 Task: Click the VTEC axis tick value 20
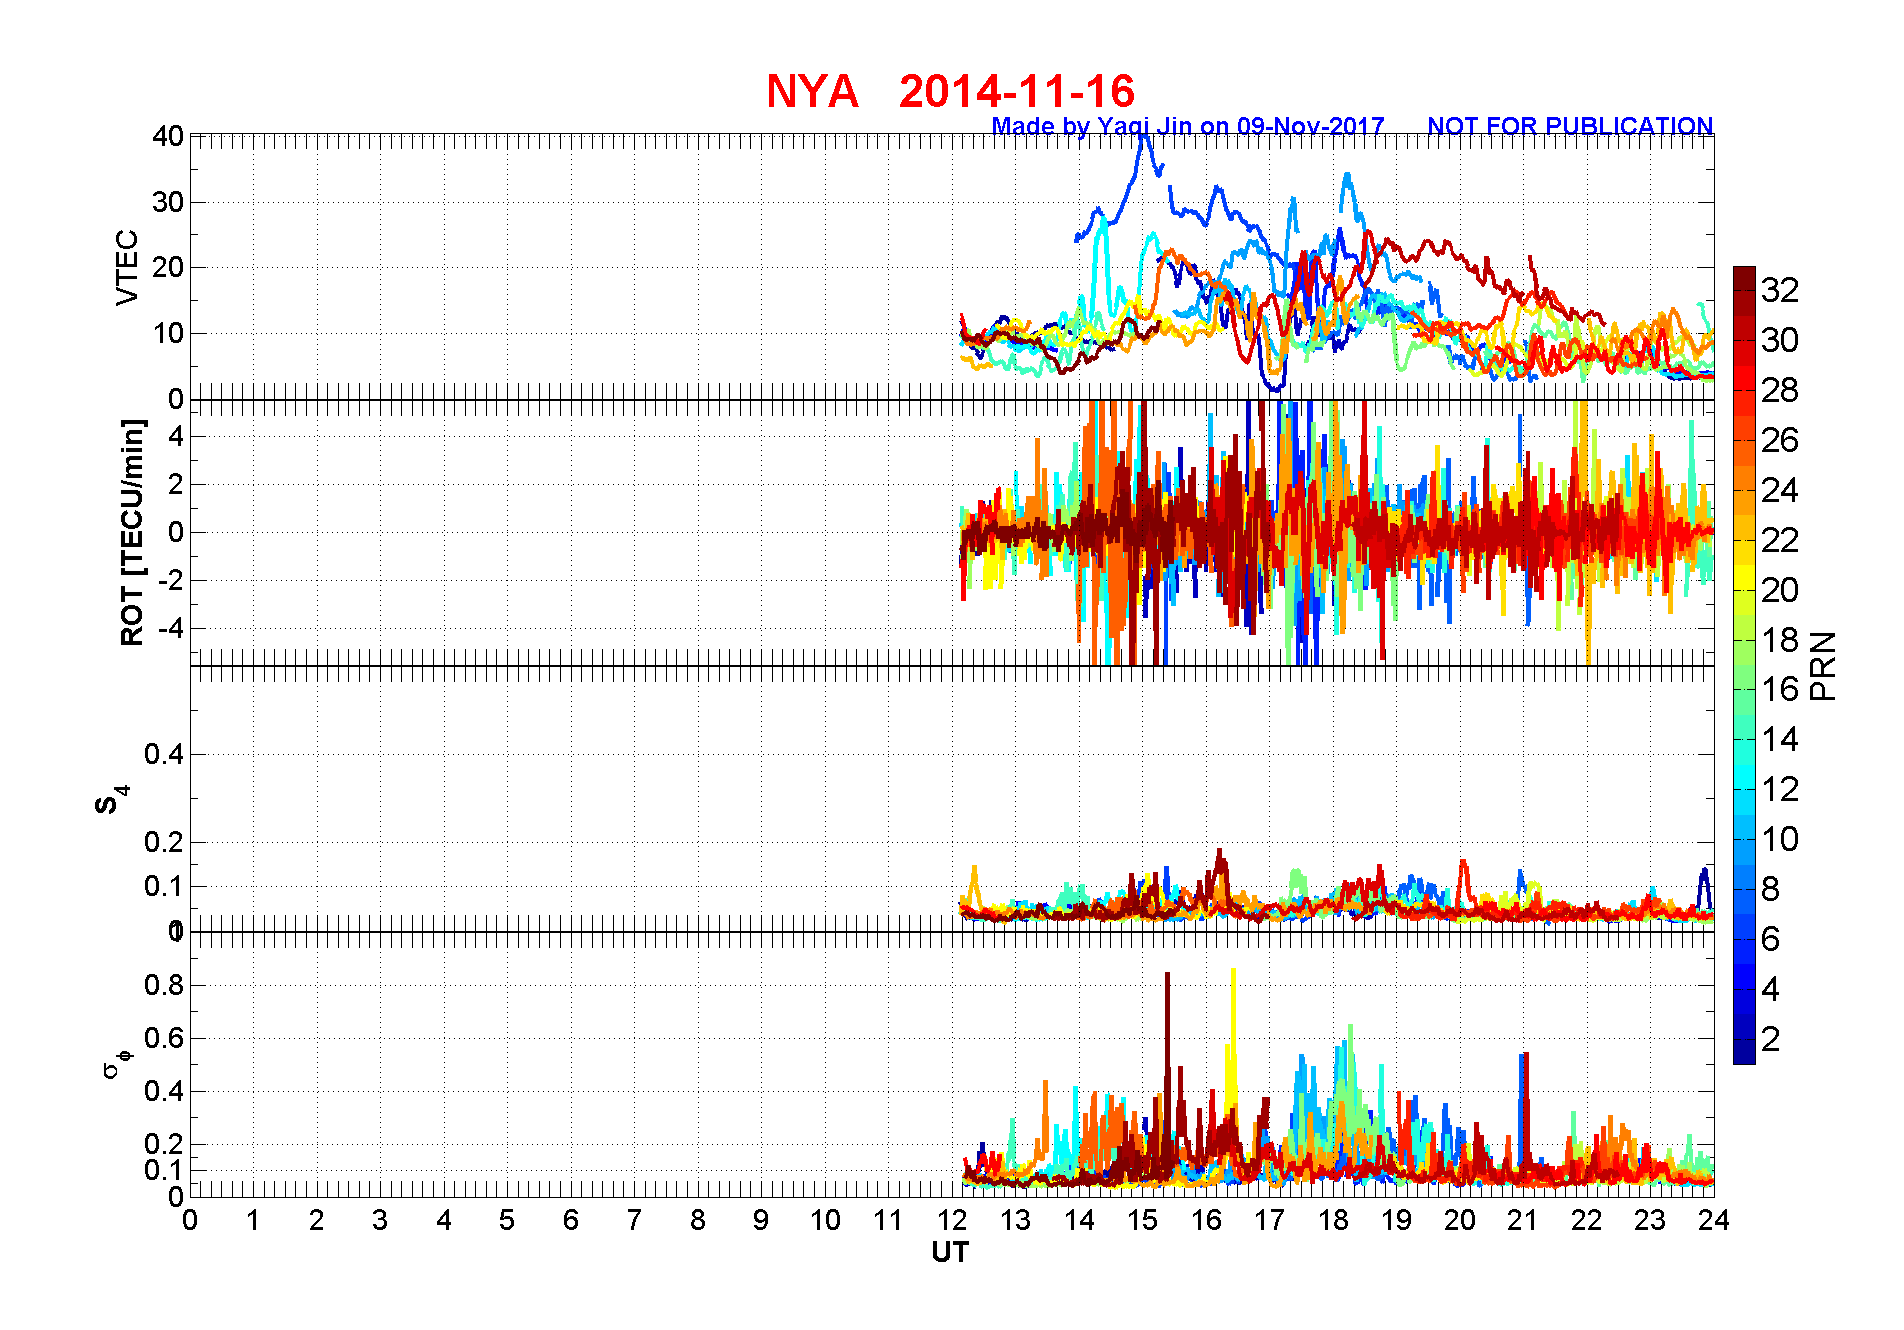tap(168, 267)
